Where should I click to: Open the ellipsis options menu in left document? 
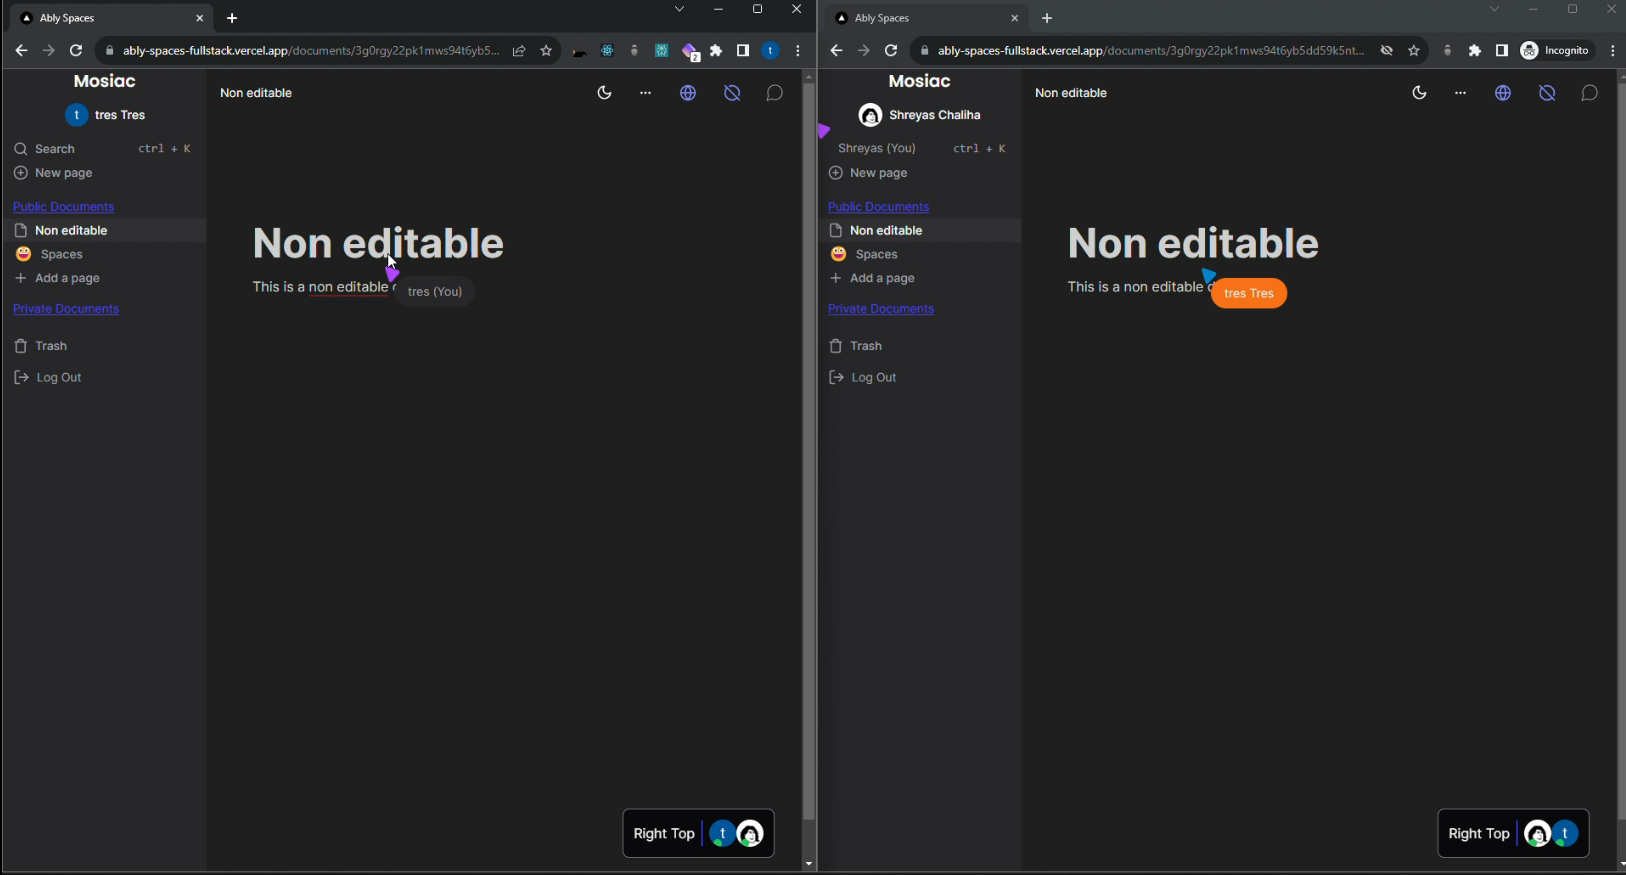pyautogui.click(x=645, y=93)
